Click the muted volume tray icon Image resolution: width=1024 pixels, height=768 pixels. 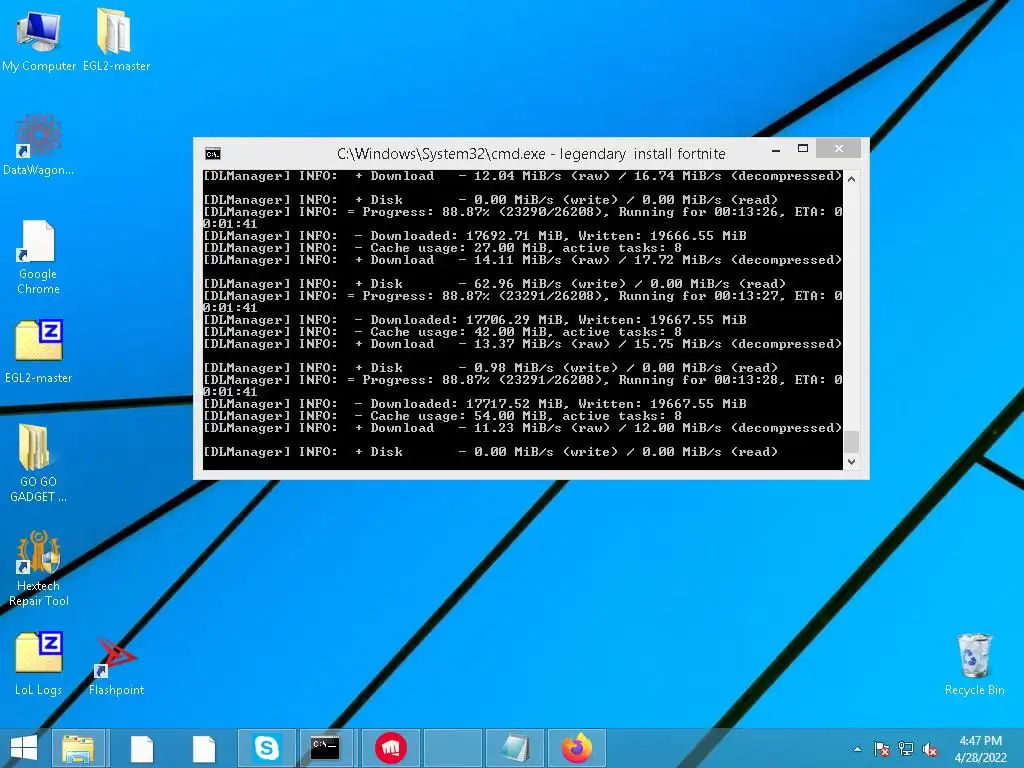click(x=930, y=749)
